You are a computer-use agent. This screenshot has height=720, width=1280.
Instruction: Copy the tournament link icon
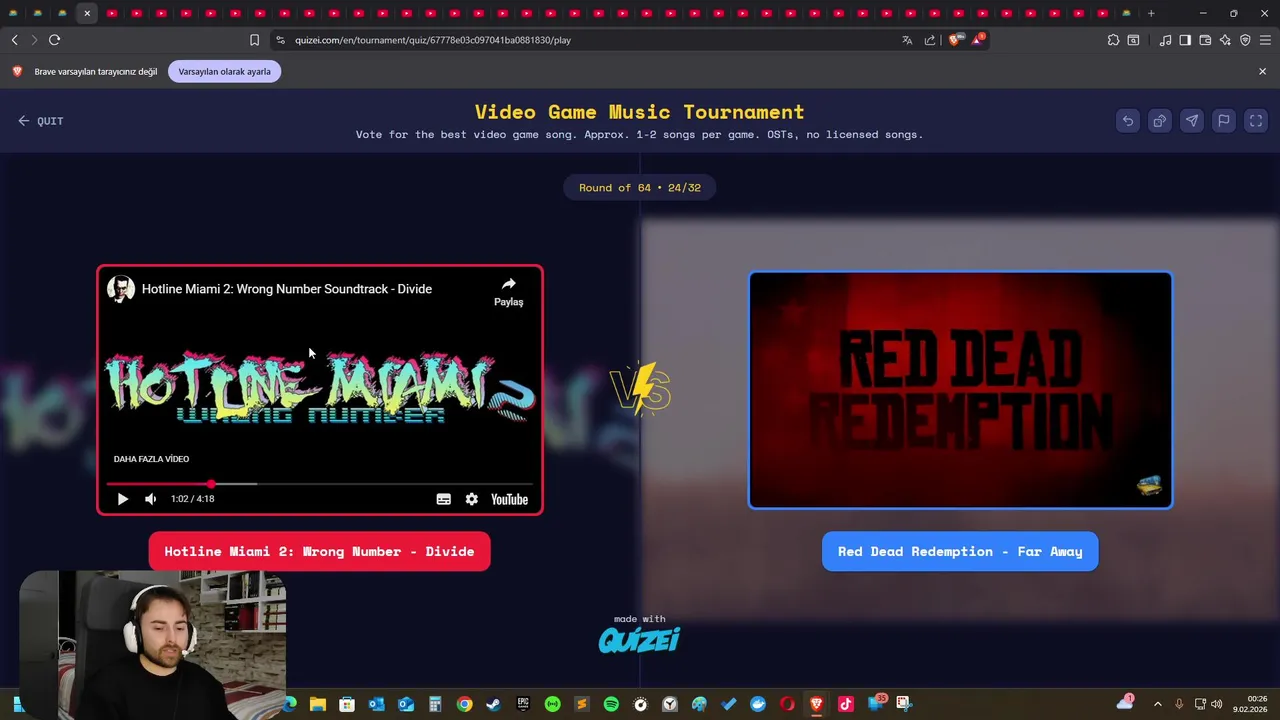coord(1160,121)
